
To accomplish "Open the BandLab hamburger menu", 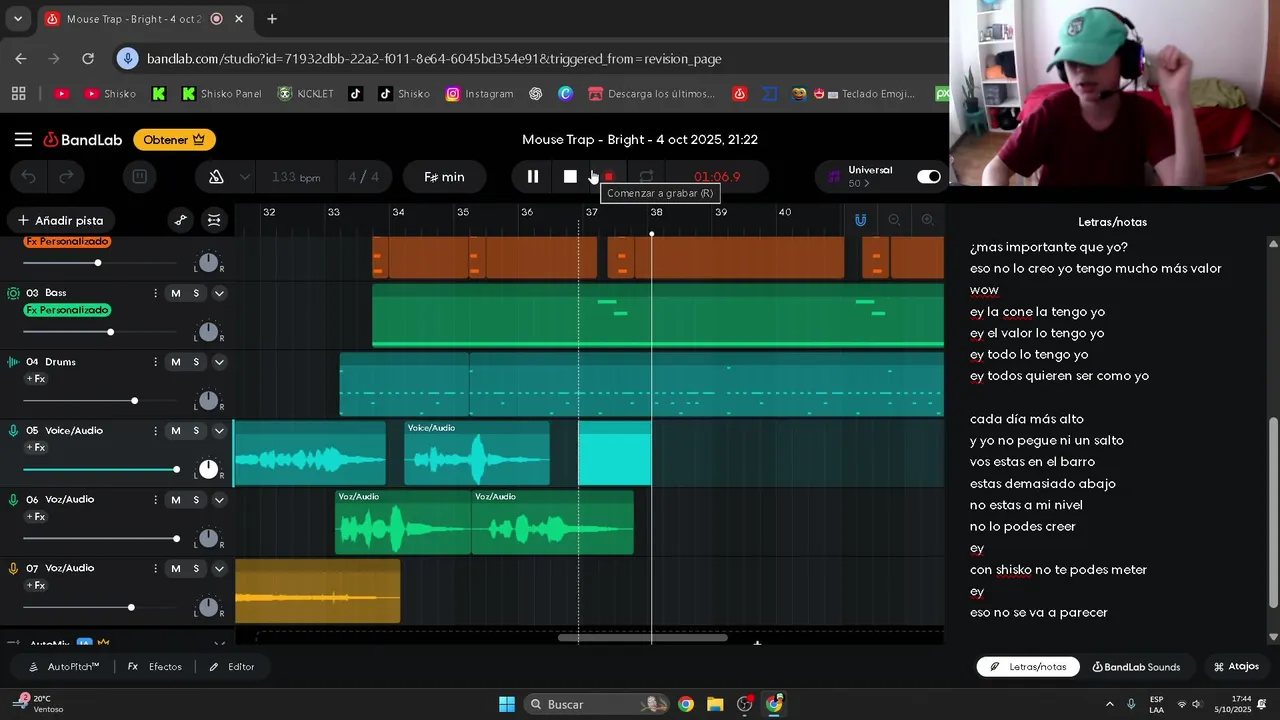I will coord(23,140).
